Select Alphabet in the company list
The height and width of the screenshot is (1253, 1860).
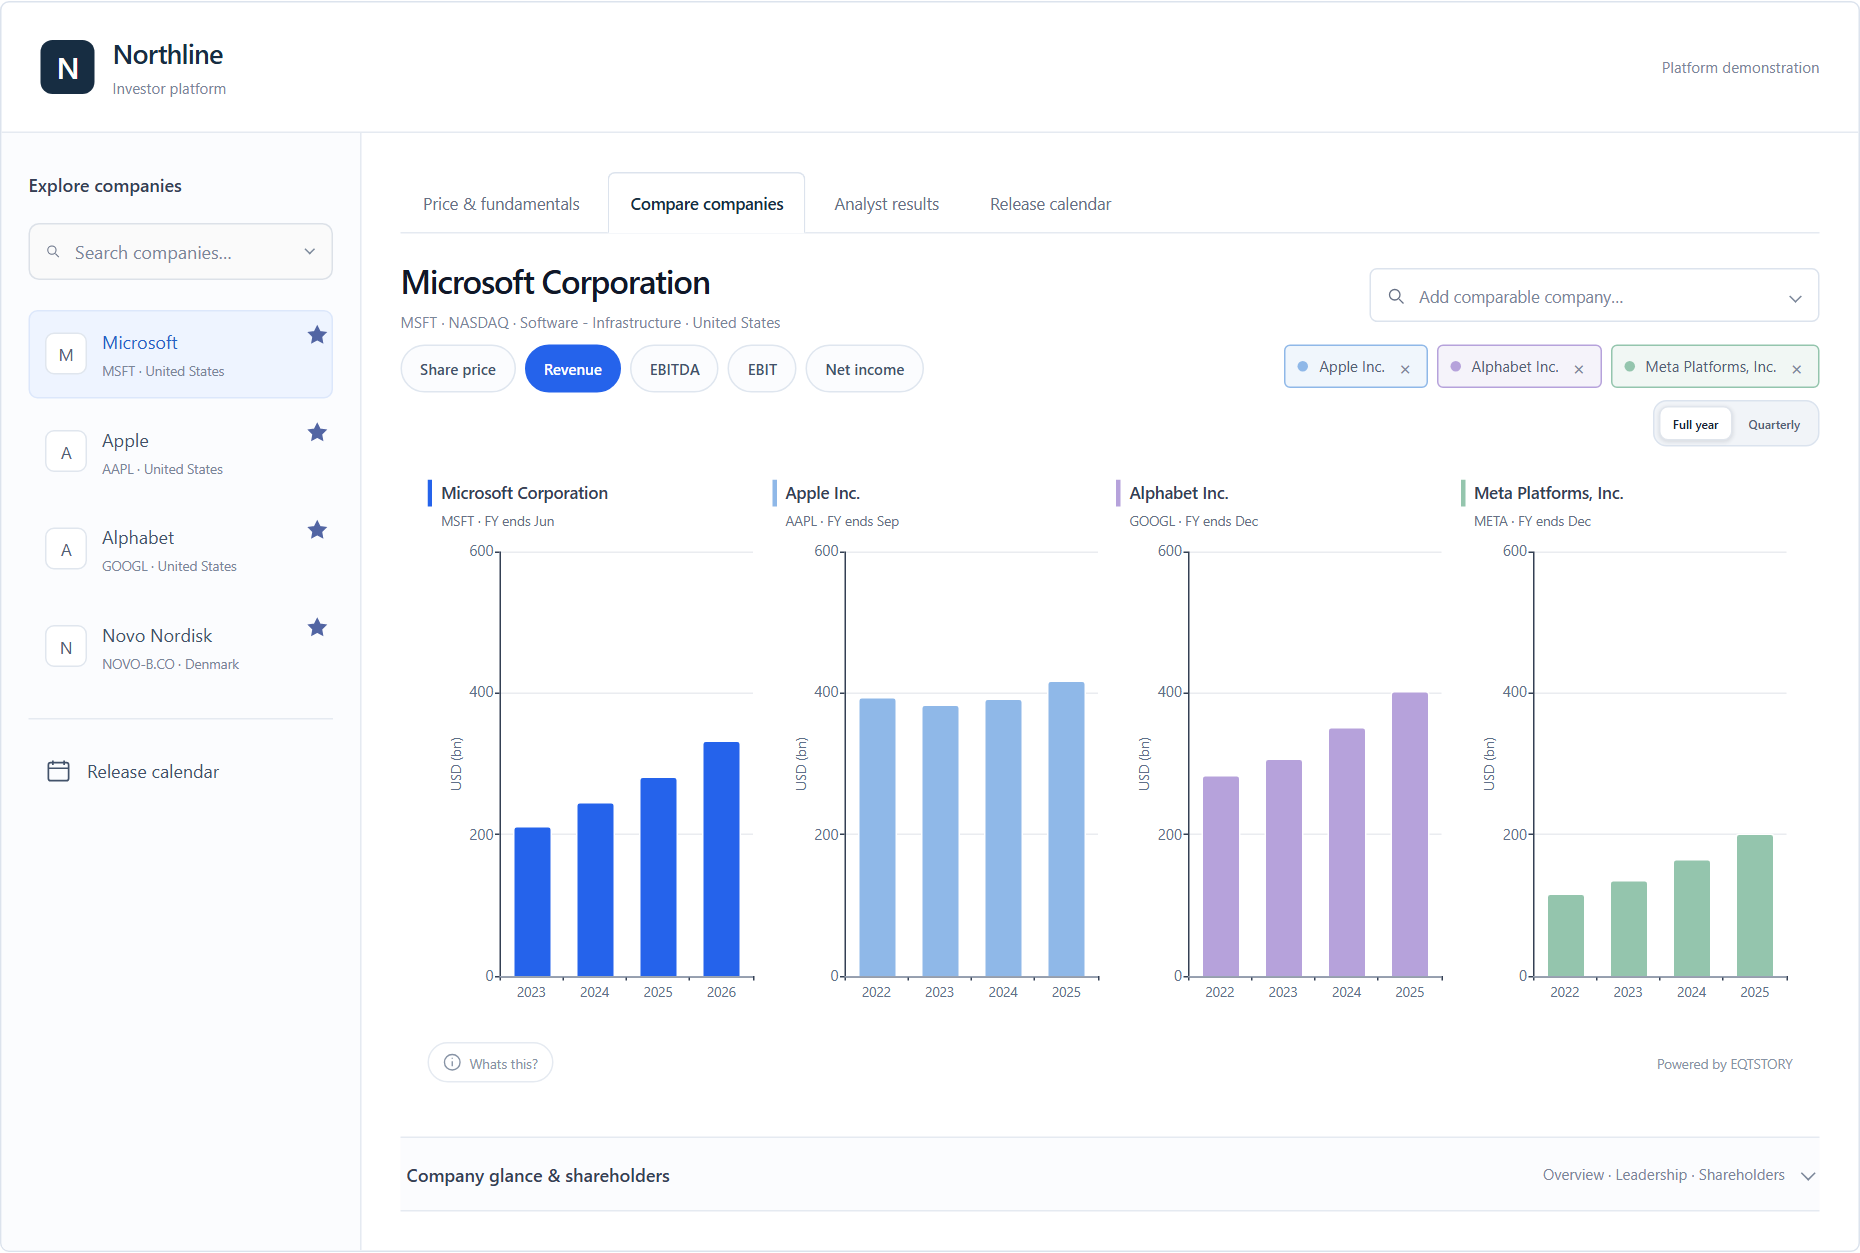tap(180, 550)
